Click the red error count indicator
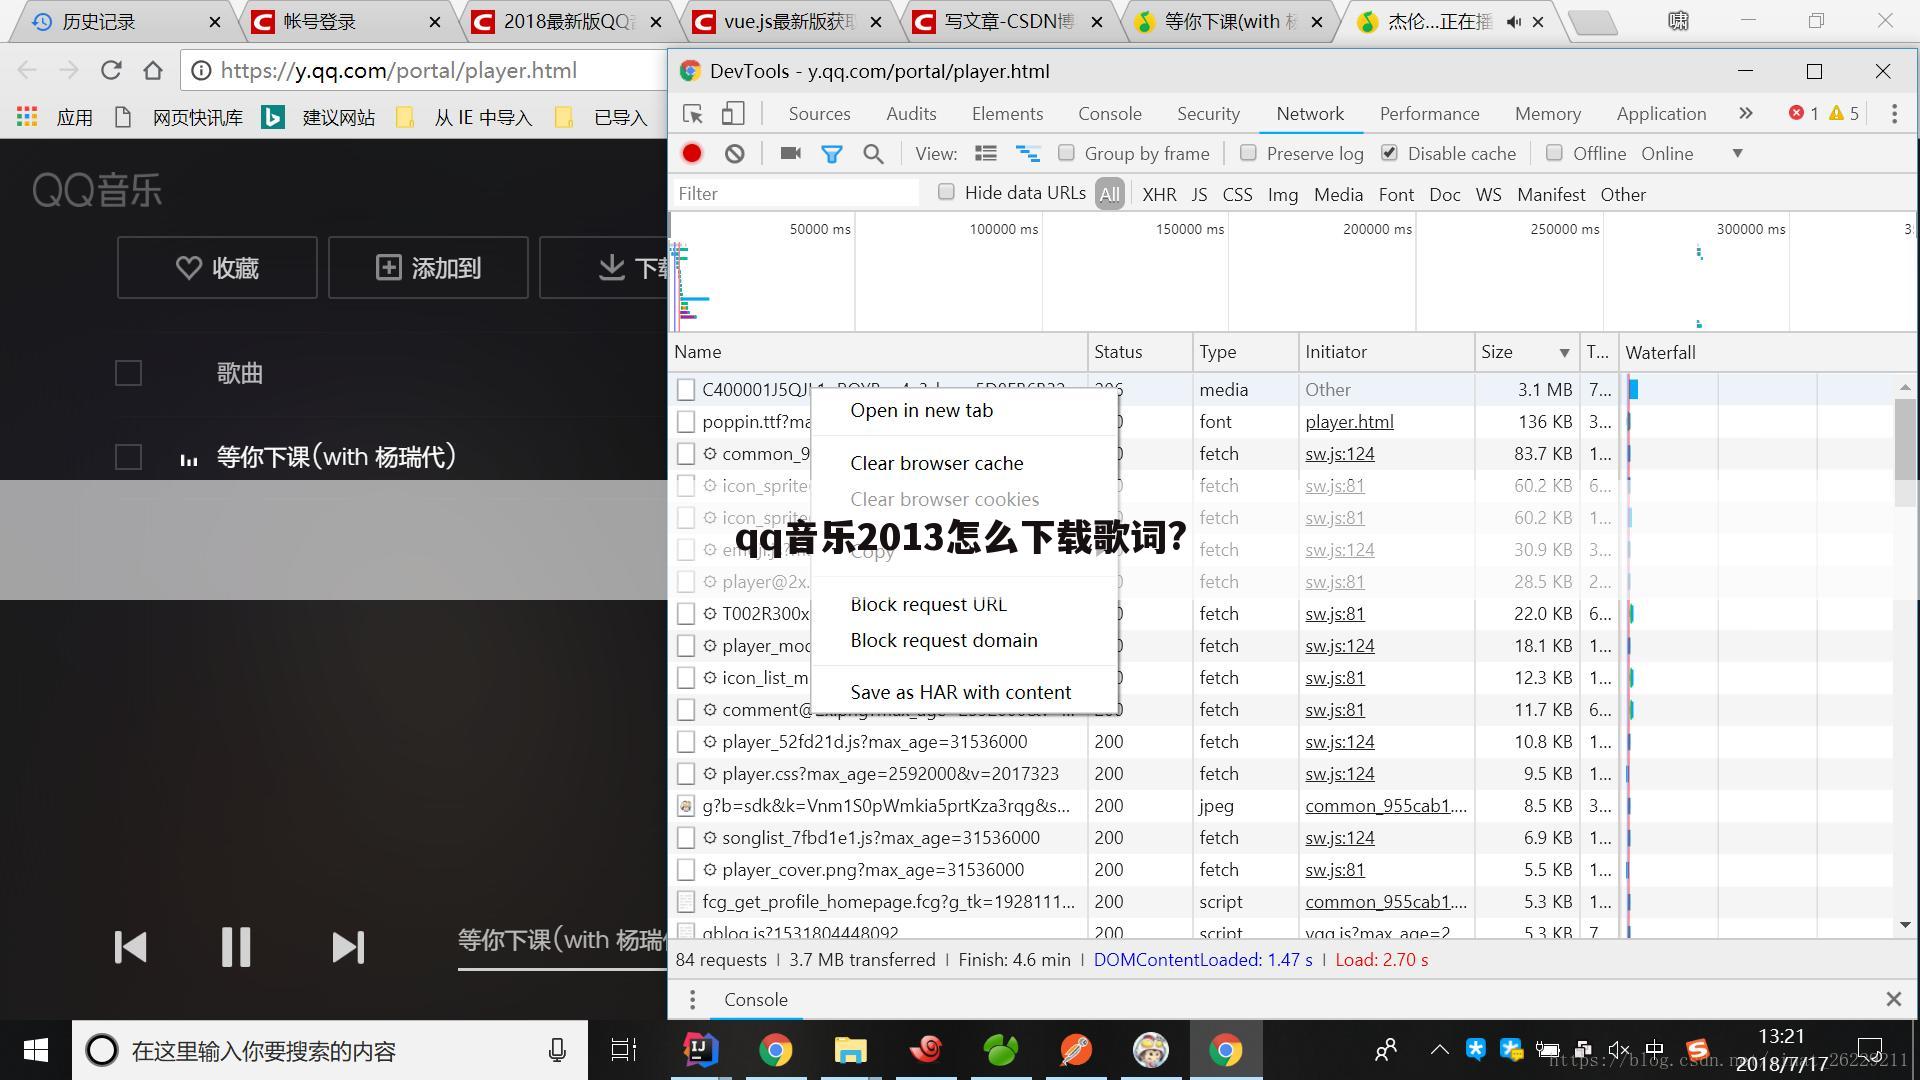This screenshot has height=1080, width=1920. (1804, 114)
